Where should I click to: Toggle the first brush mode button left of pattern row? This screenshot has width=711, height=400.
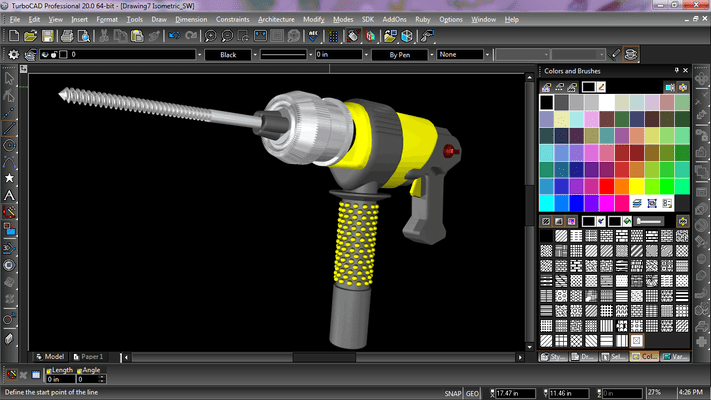click(546, 221)
